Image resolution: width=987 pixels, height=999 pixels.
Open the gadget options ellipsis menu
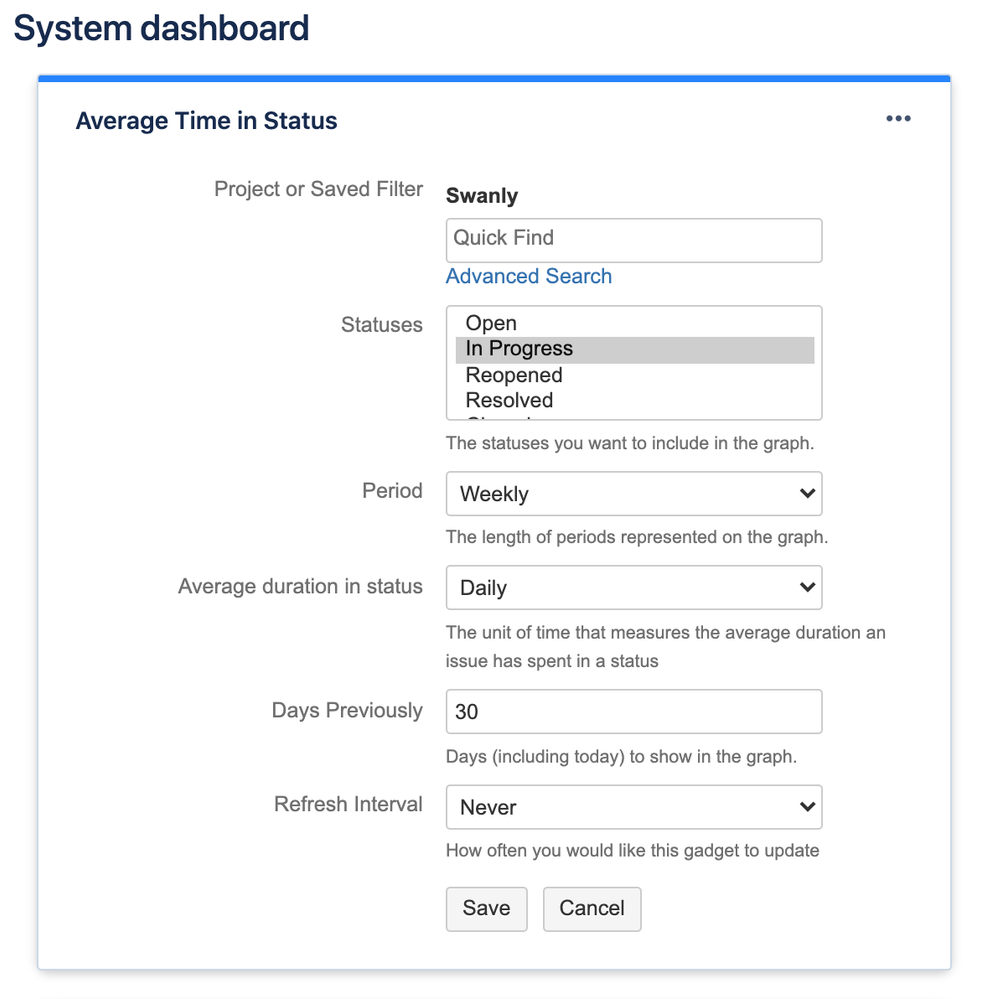tap(897, 118)
